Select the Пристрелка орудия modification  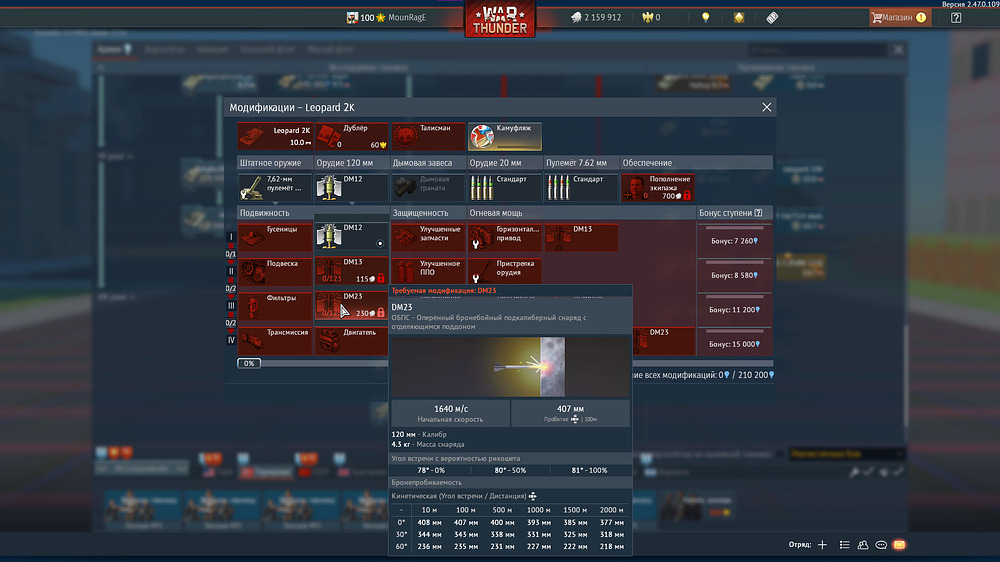[504, 270]
